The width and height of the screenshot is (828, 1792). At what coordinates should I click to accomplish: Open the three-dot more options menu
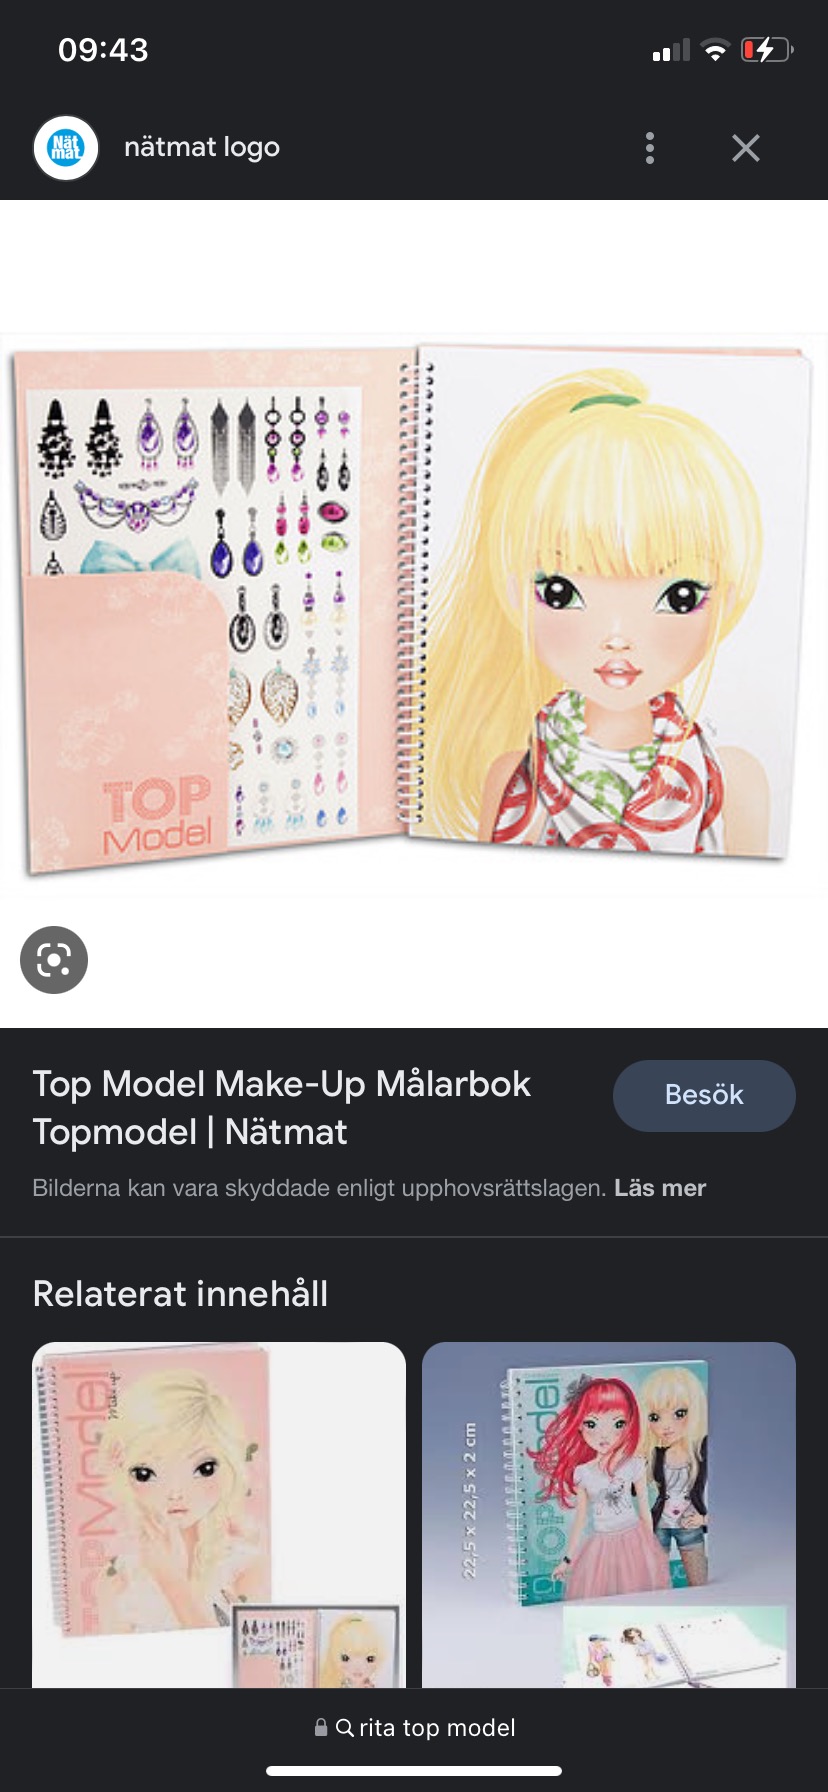pos(650,148)
